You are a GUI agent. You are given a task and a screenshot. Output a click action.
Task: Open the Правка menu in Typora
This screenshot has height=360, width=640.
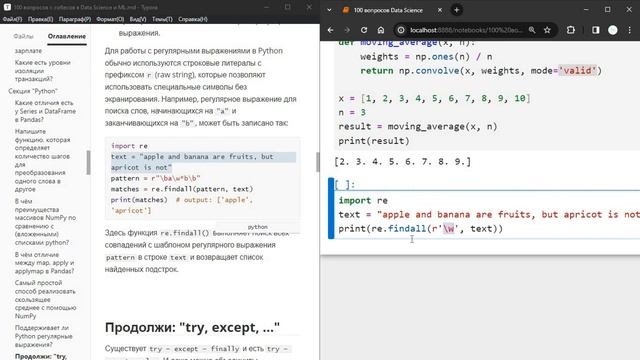pos(40,19)
